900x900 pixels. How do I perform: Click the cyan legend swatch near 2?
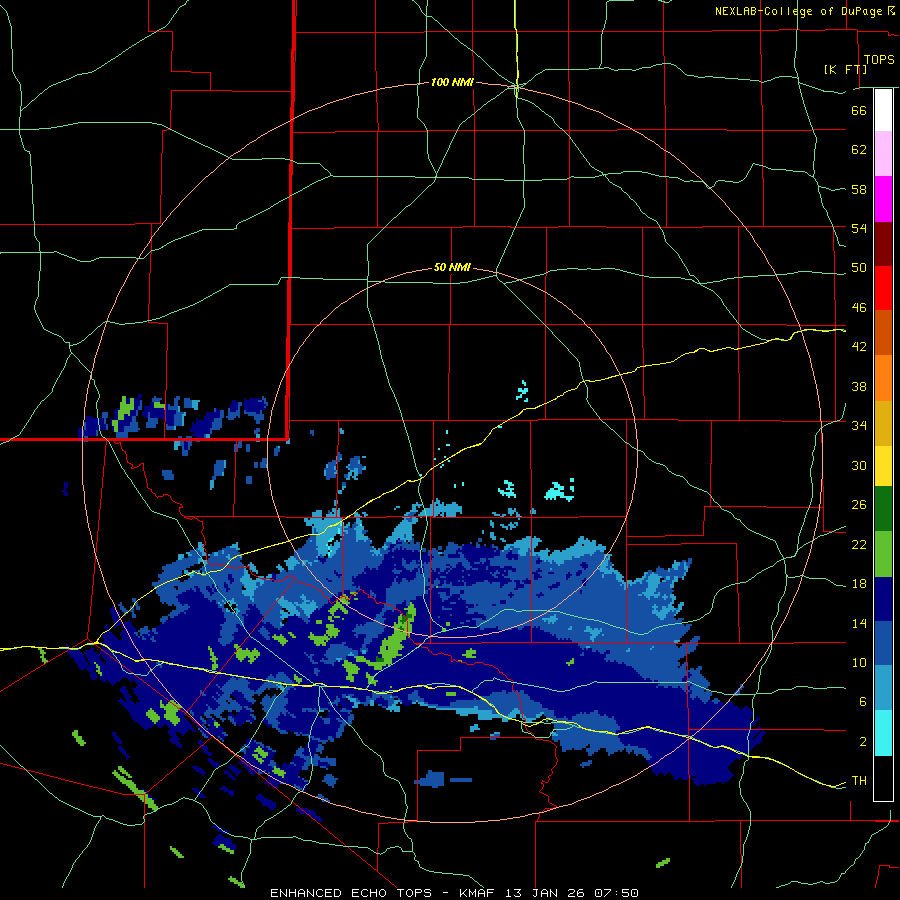point(883,734)
